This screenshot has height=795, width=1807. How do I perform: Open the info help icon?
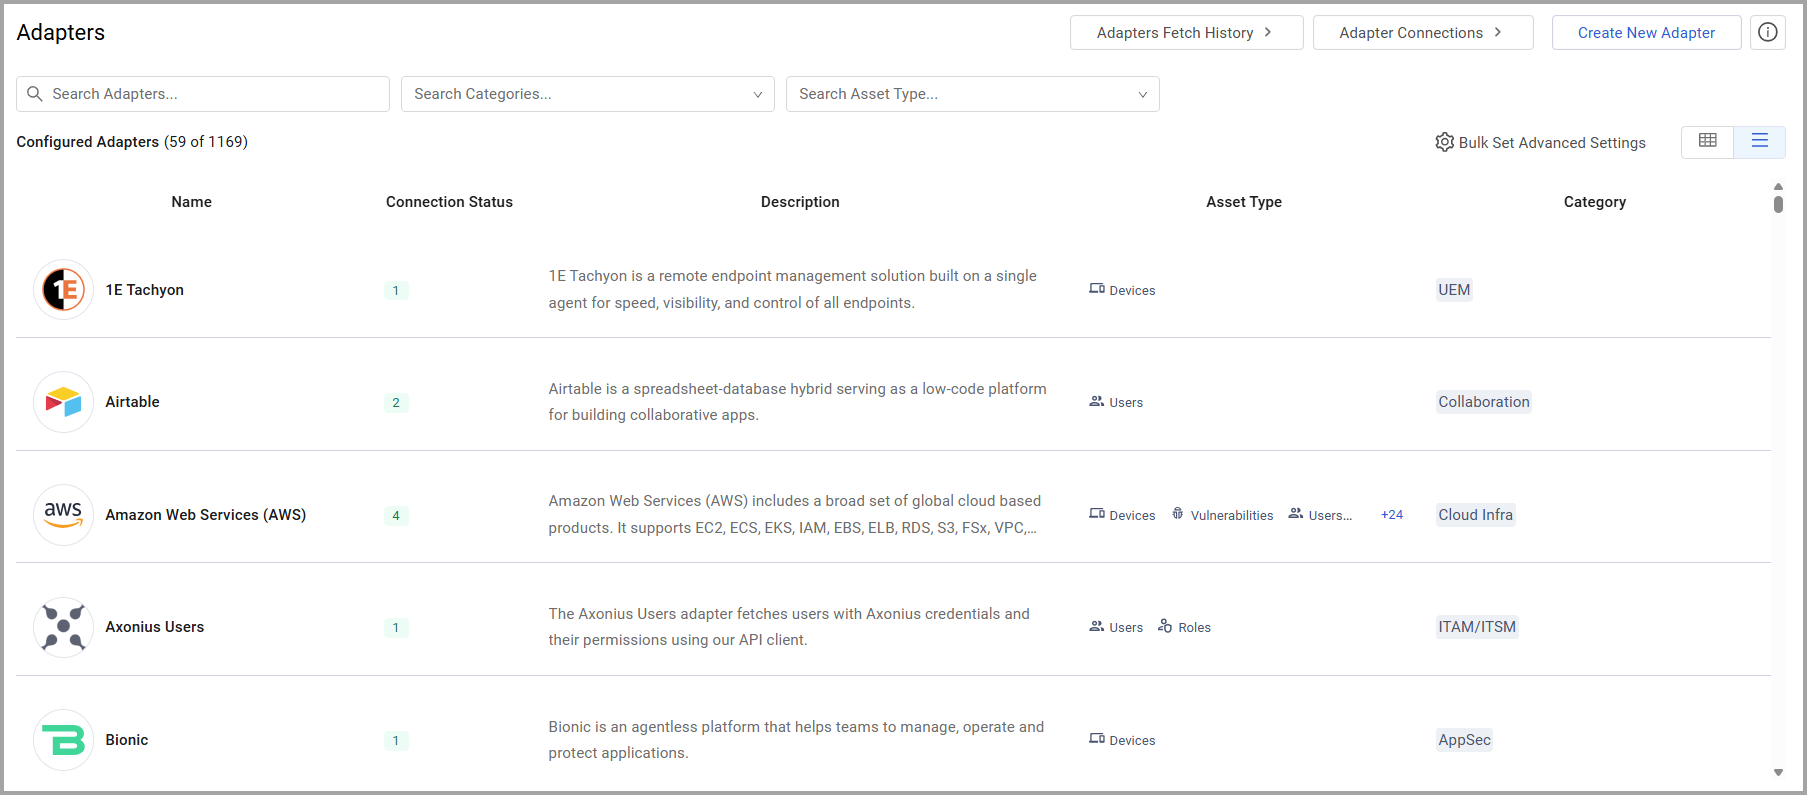click(1768, 32)
